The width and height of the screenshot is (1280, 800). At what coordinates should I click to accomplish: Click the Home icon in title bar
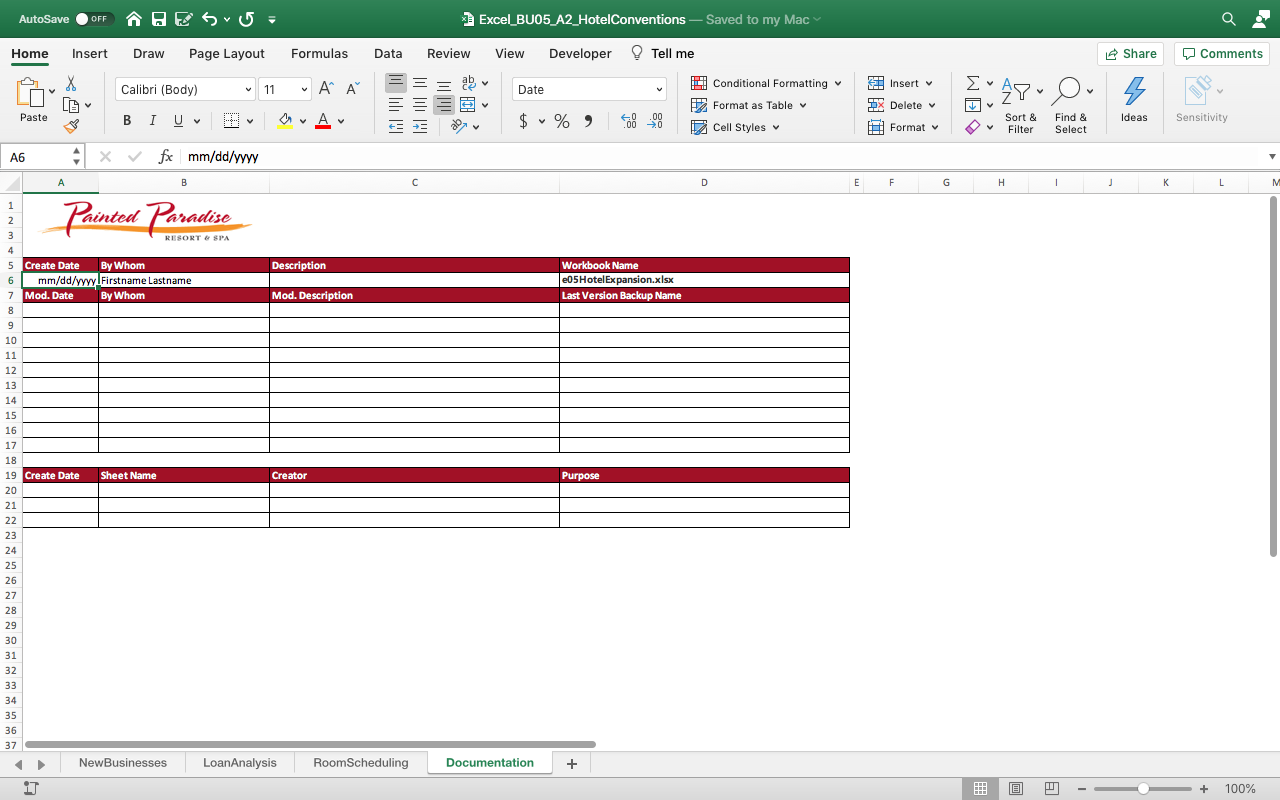pyautogui.click(x=134, y=19)
